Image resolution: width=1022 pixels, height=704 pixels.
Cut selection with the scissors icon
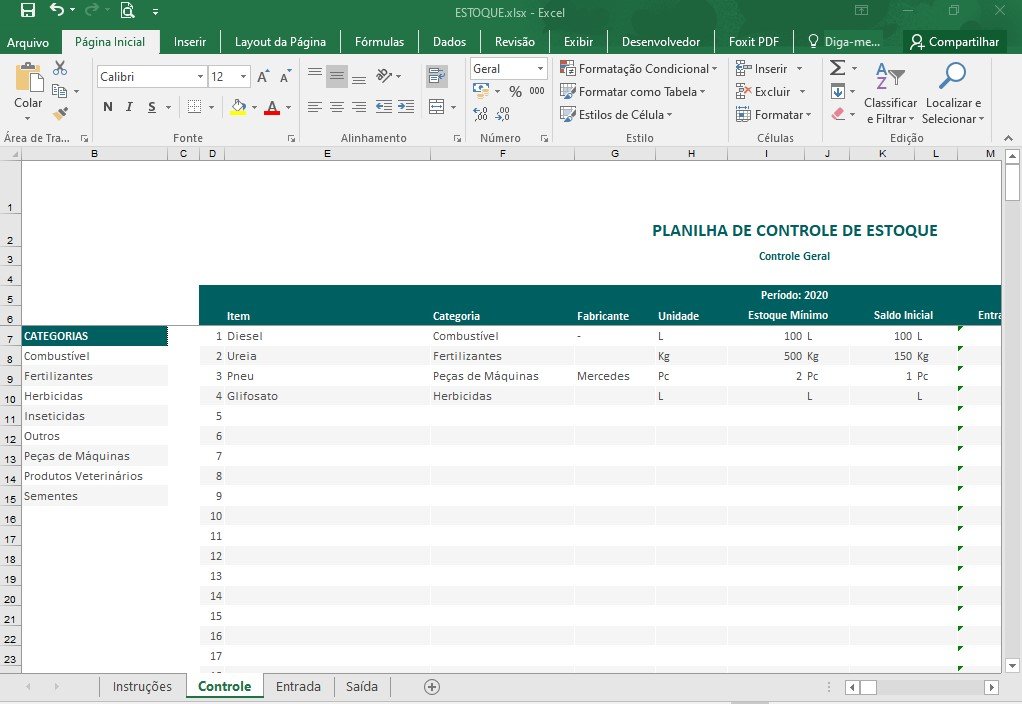tap(60, 68)
